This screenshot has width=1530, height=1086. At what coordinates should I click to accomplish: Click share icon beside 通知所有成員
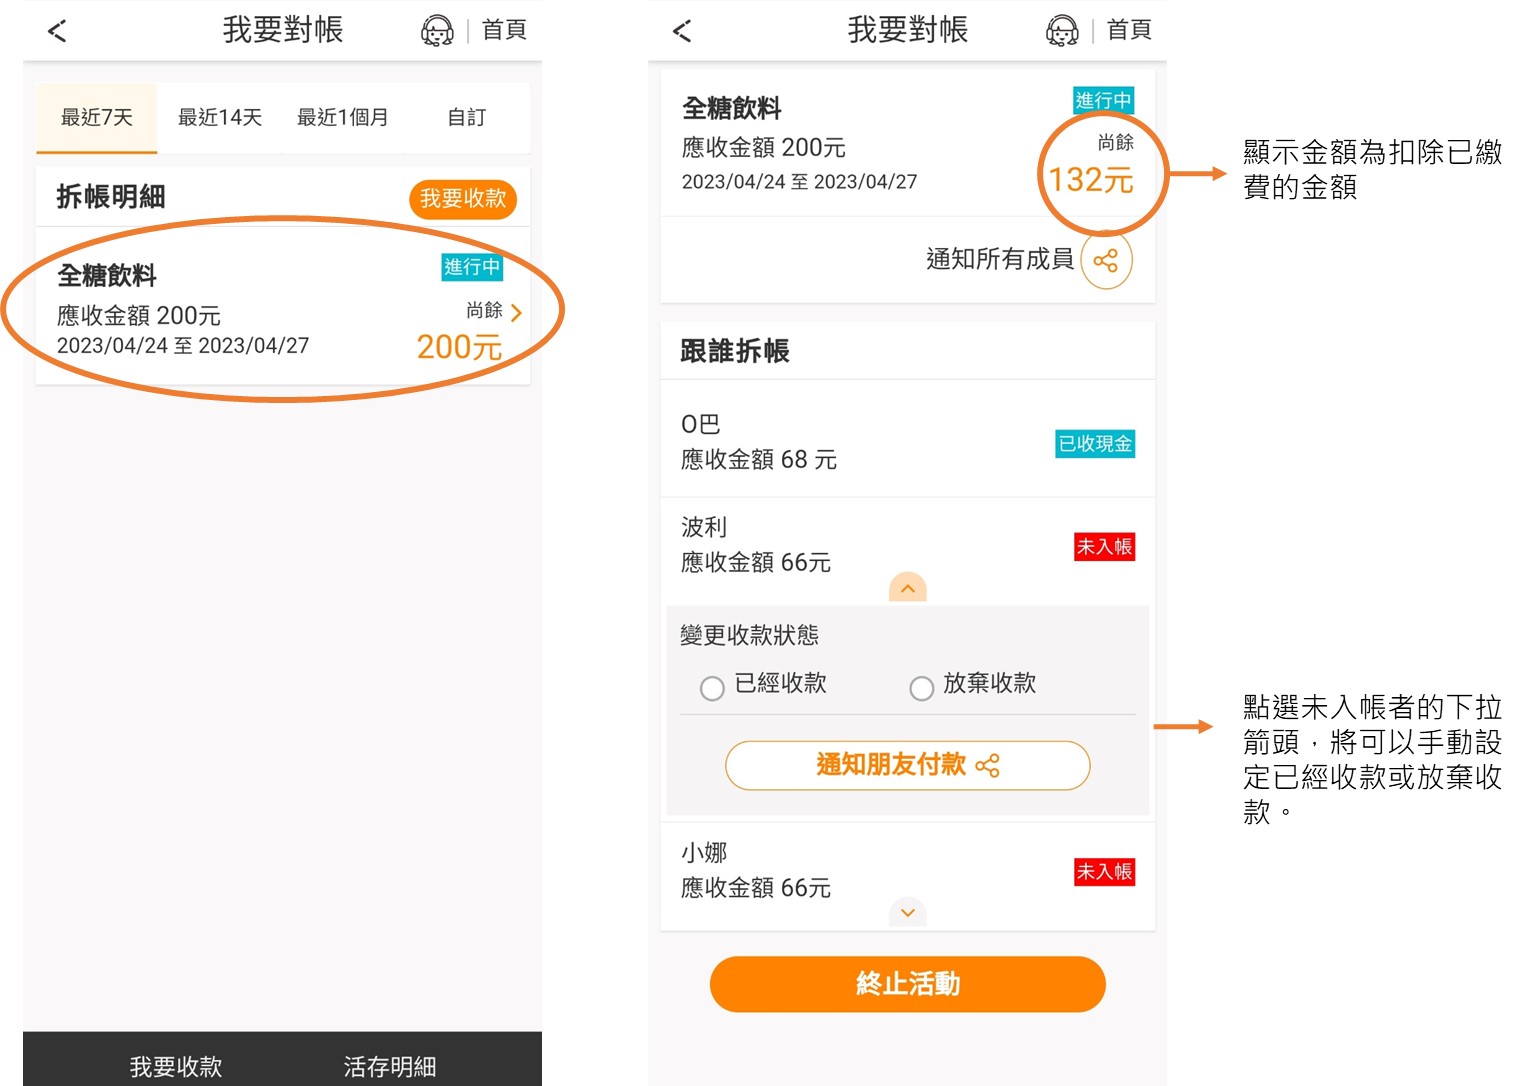coord(1106,261)
